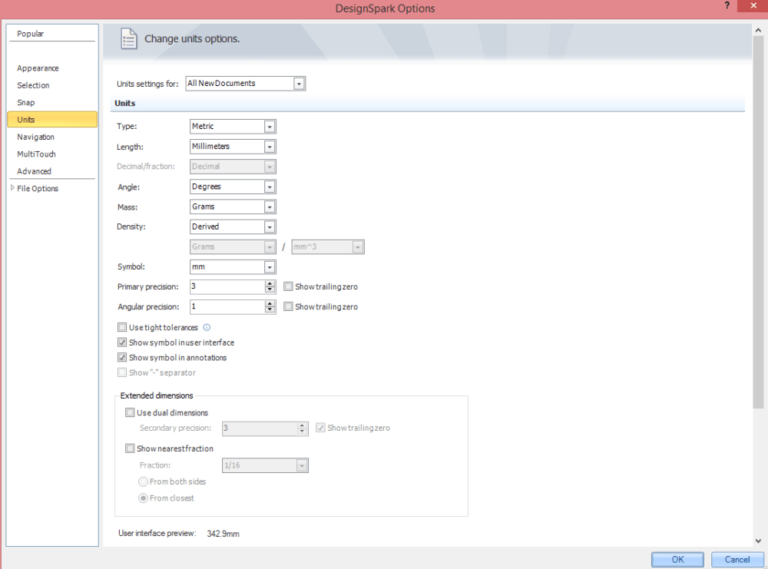Switch to the Navigation options page
Viewport: 768px width, 569px height.
click(x=36, y=137)
